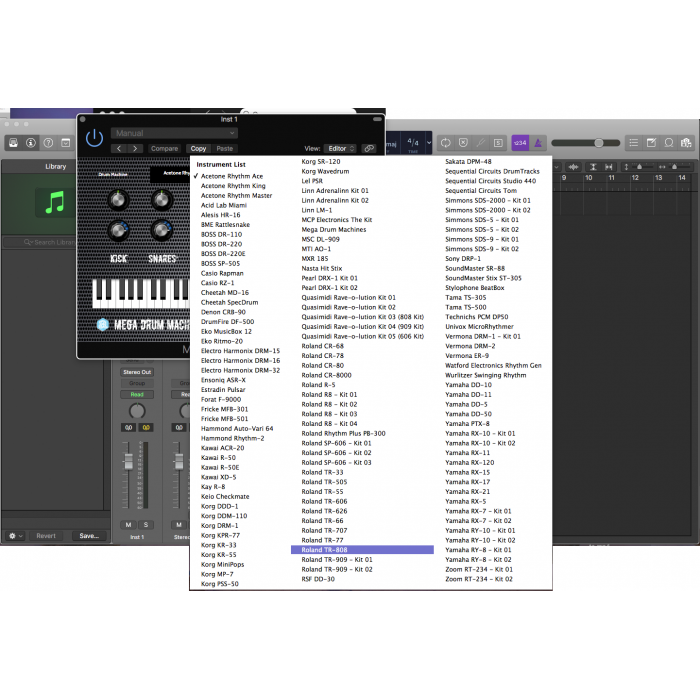Open Quick Help with the question mark icon
The height and width of the screenshot is (700, 700).
[x=48, y=143]
